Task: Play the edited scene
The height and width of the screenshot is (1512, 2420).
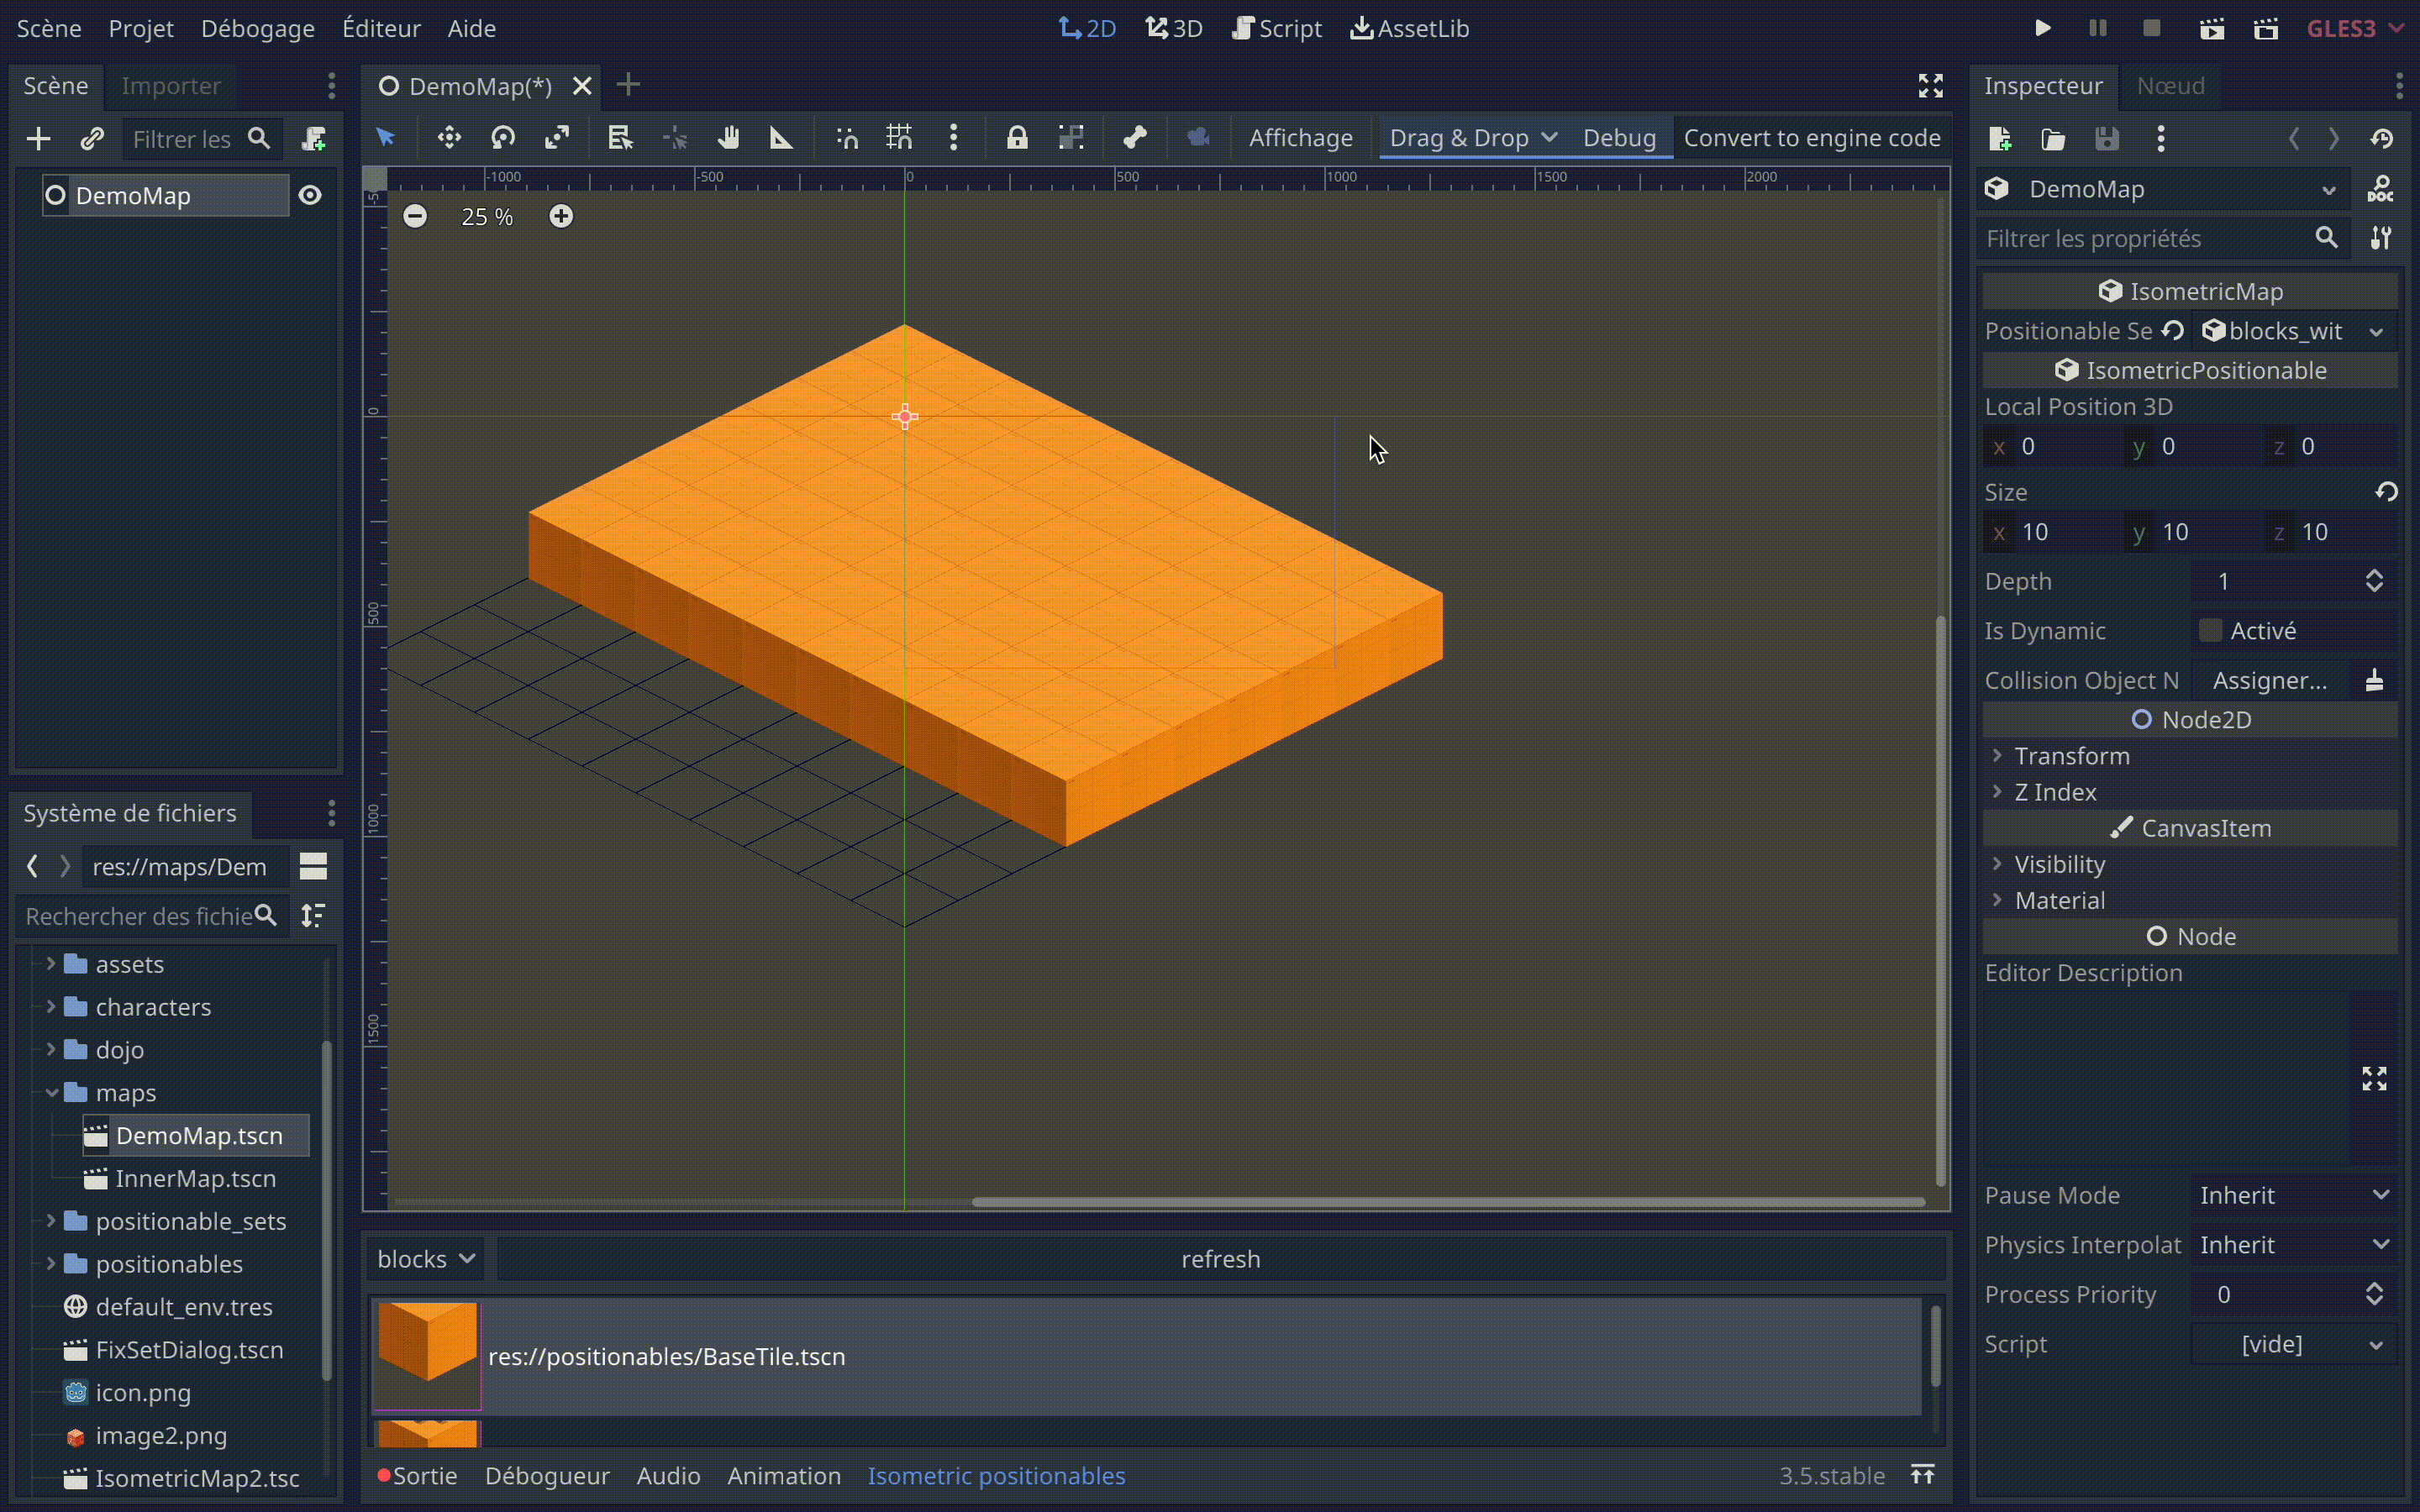Action: click(2211, 28)
